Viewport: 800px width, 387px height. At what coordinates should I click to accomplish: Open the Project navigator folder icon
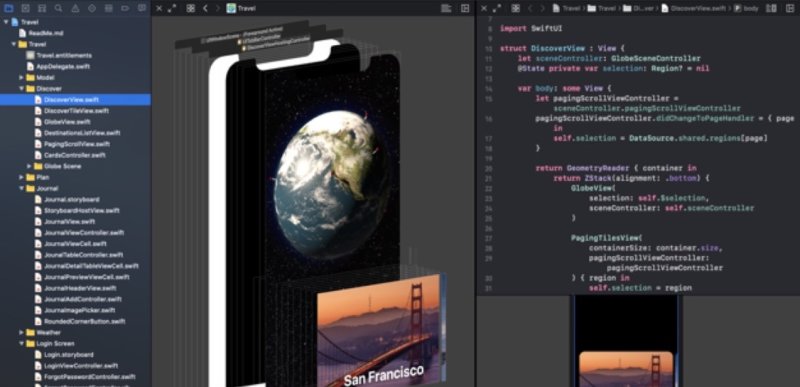point(9,8)
